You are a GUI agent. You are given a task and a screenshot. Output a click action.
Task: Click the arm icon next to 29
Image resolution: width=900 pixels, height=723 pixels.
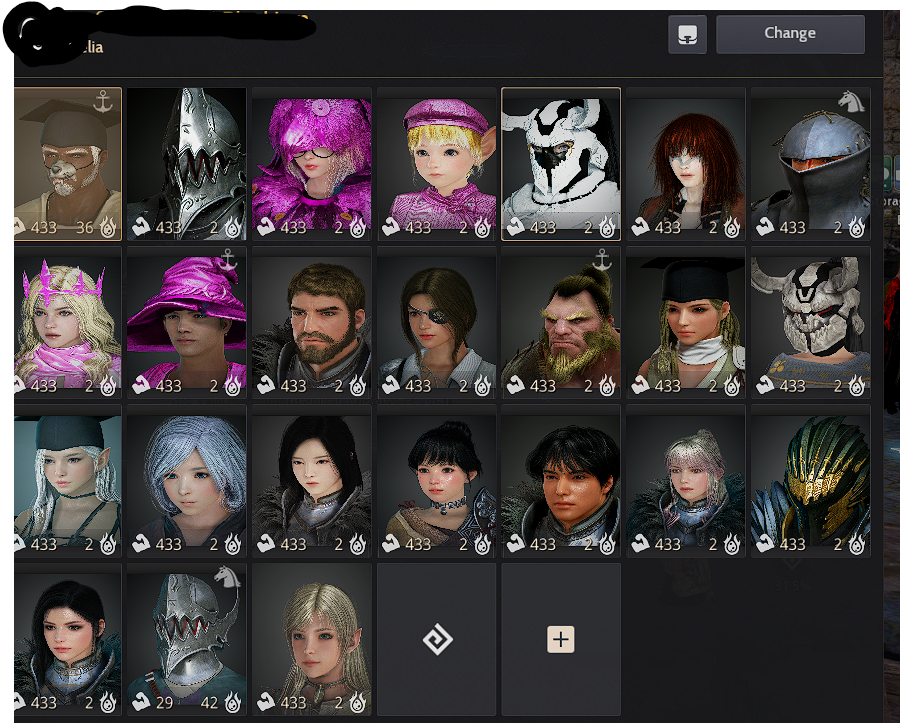pyautogui.click(x=141, y=702)
